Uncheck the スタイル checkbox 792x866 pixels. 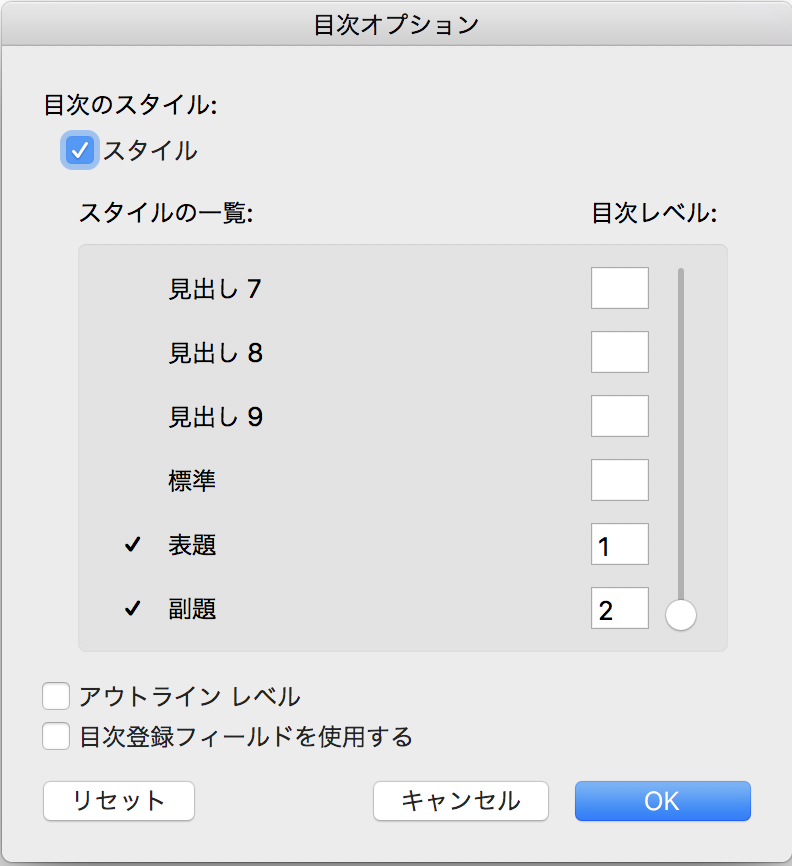(x=80, y=151)
